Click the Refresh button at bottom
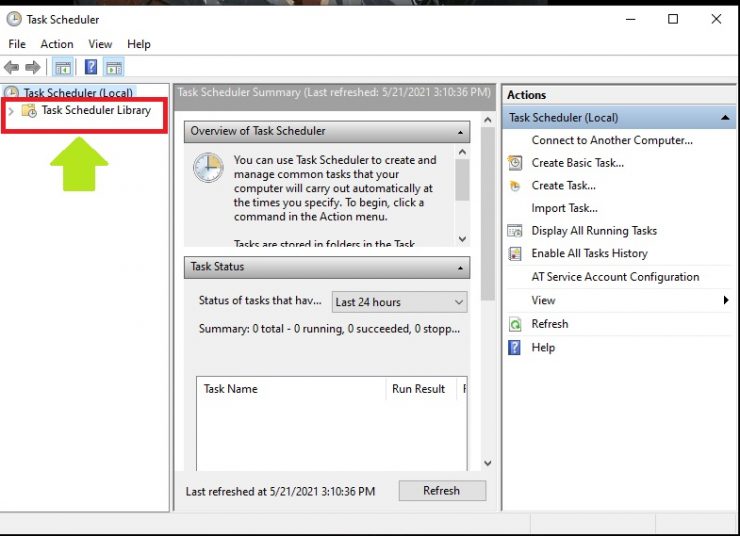Screen dimensions: 740x536 (442, 491)
